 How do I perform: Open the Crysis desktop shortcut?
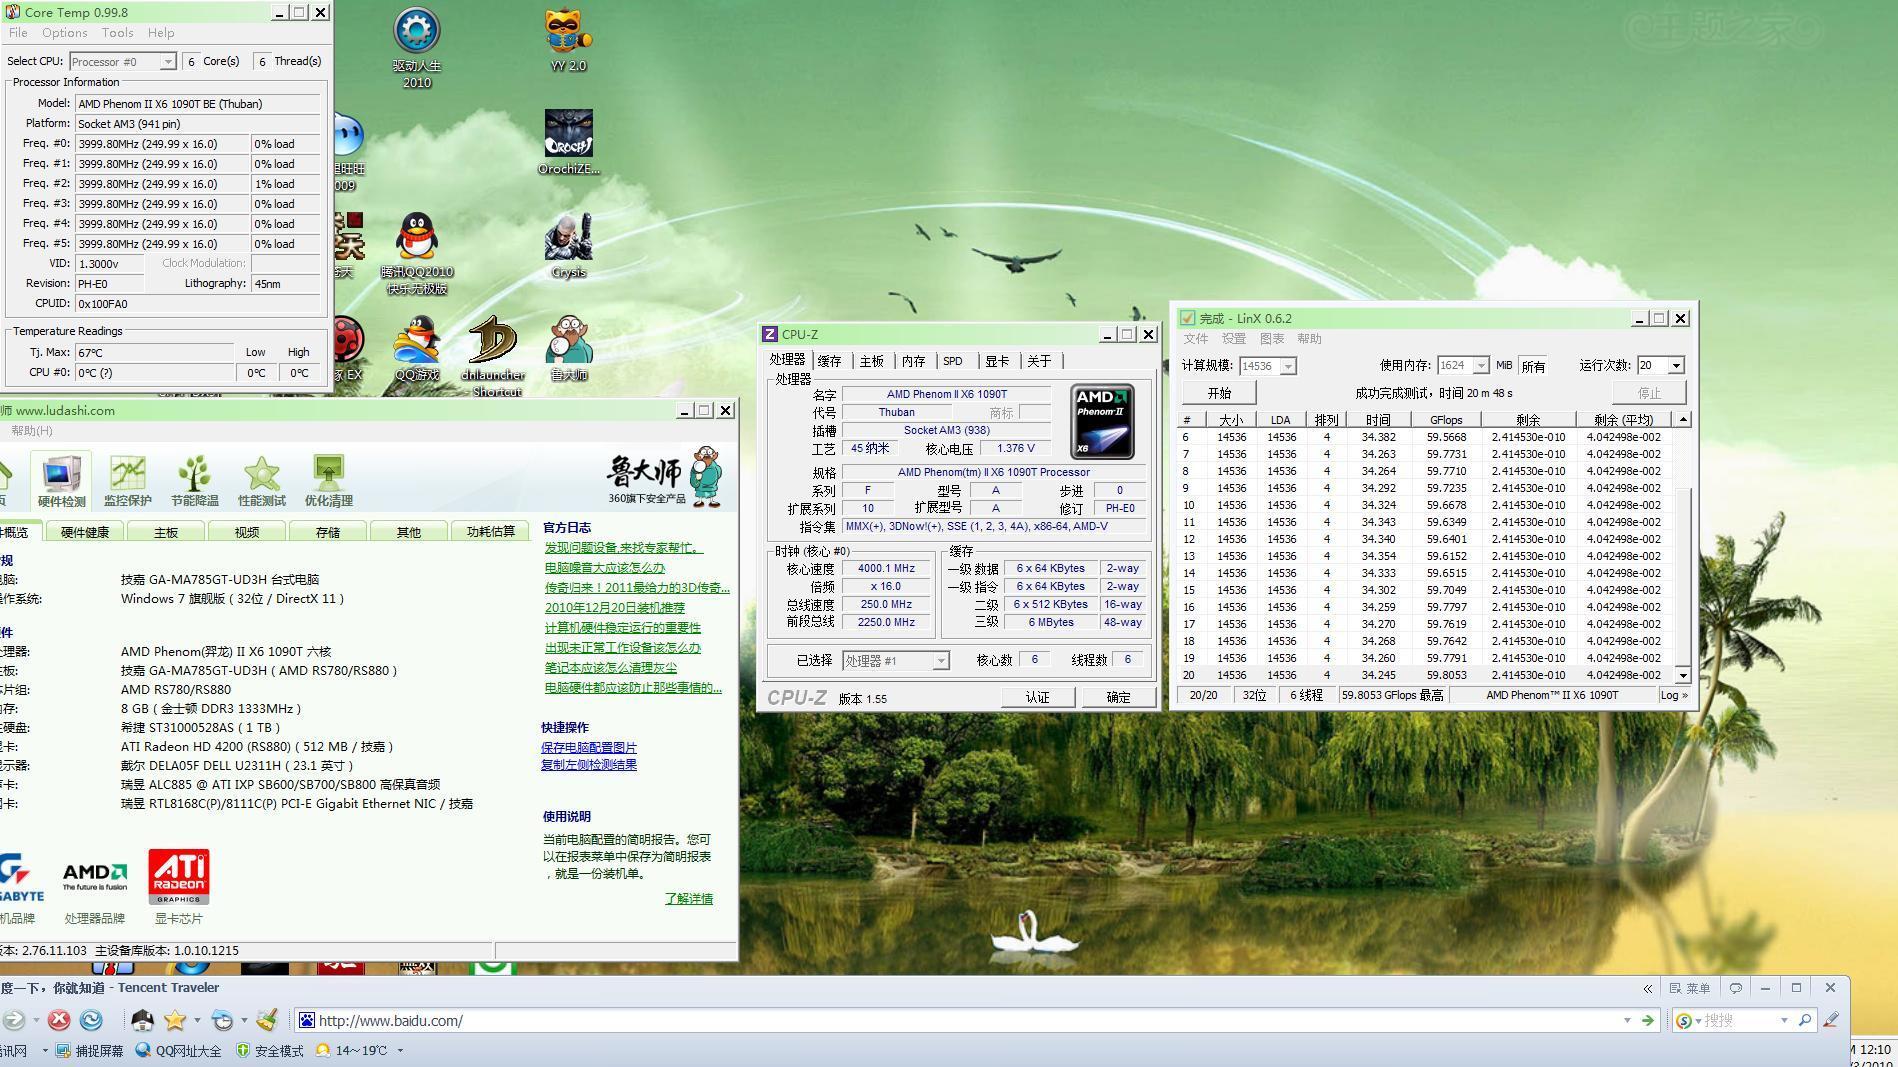pyautogui.click(x=568, y=246)
